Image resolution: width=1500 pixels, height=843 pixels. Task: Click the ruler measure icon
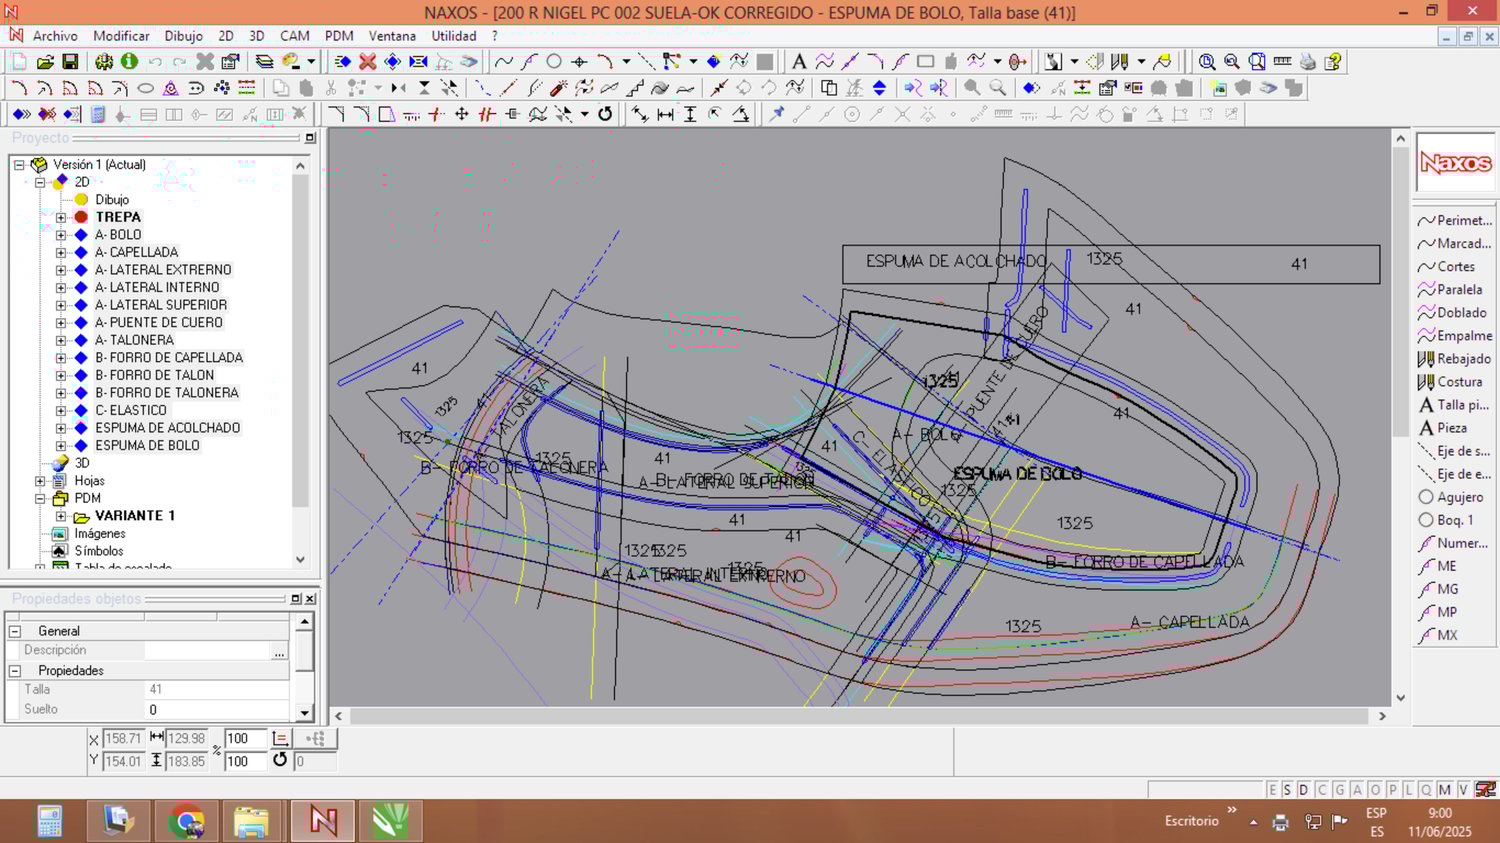1283,62
